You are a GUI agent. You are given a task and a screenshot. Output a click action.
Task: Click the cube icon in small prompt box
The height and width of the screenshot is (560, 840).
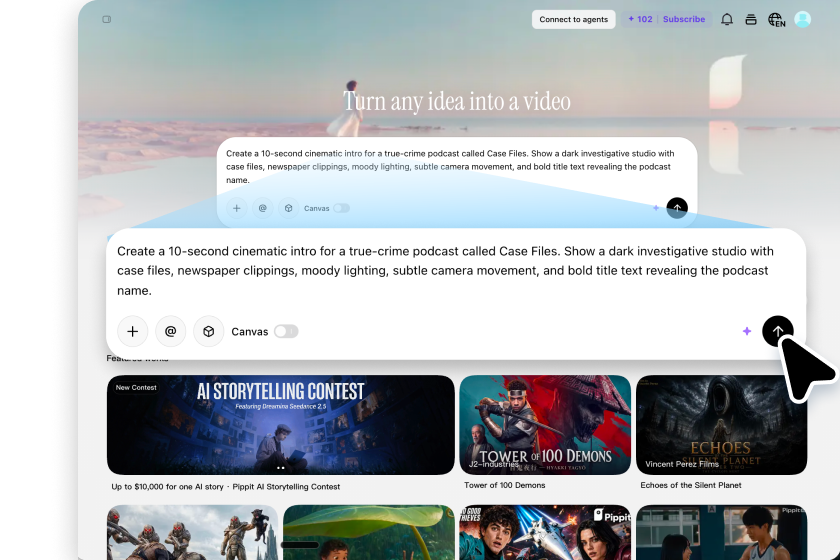288,208
